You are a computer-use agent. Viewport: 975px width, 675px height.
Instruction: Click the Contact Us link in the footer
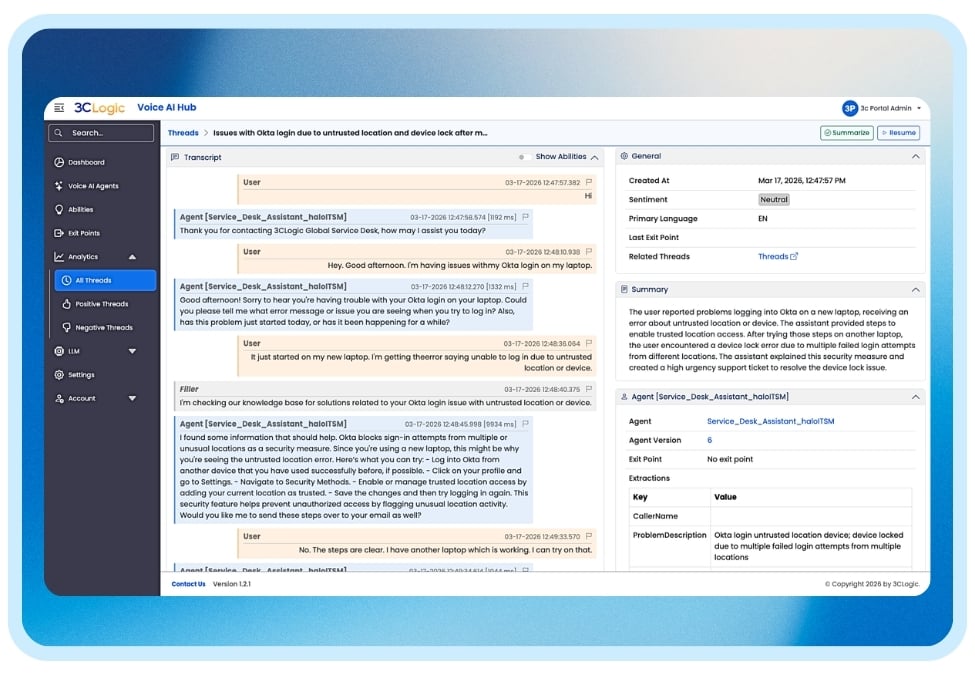pyautogui.click(x=186, y=584)
